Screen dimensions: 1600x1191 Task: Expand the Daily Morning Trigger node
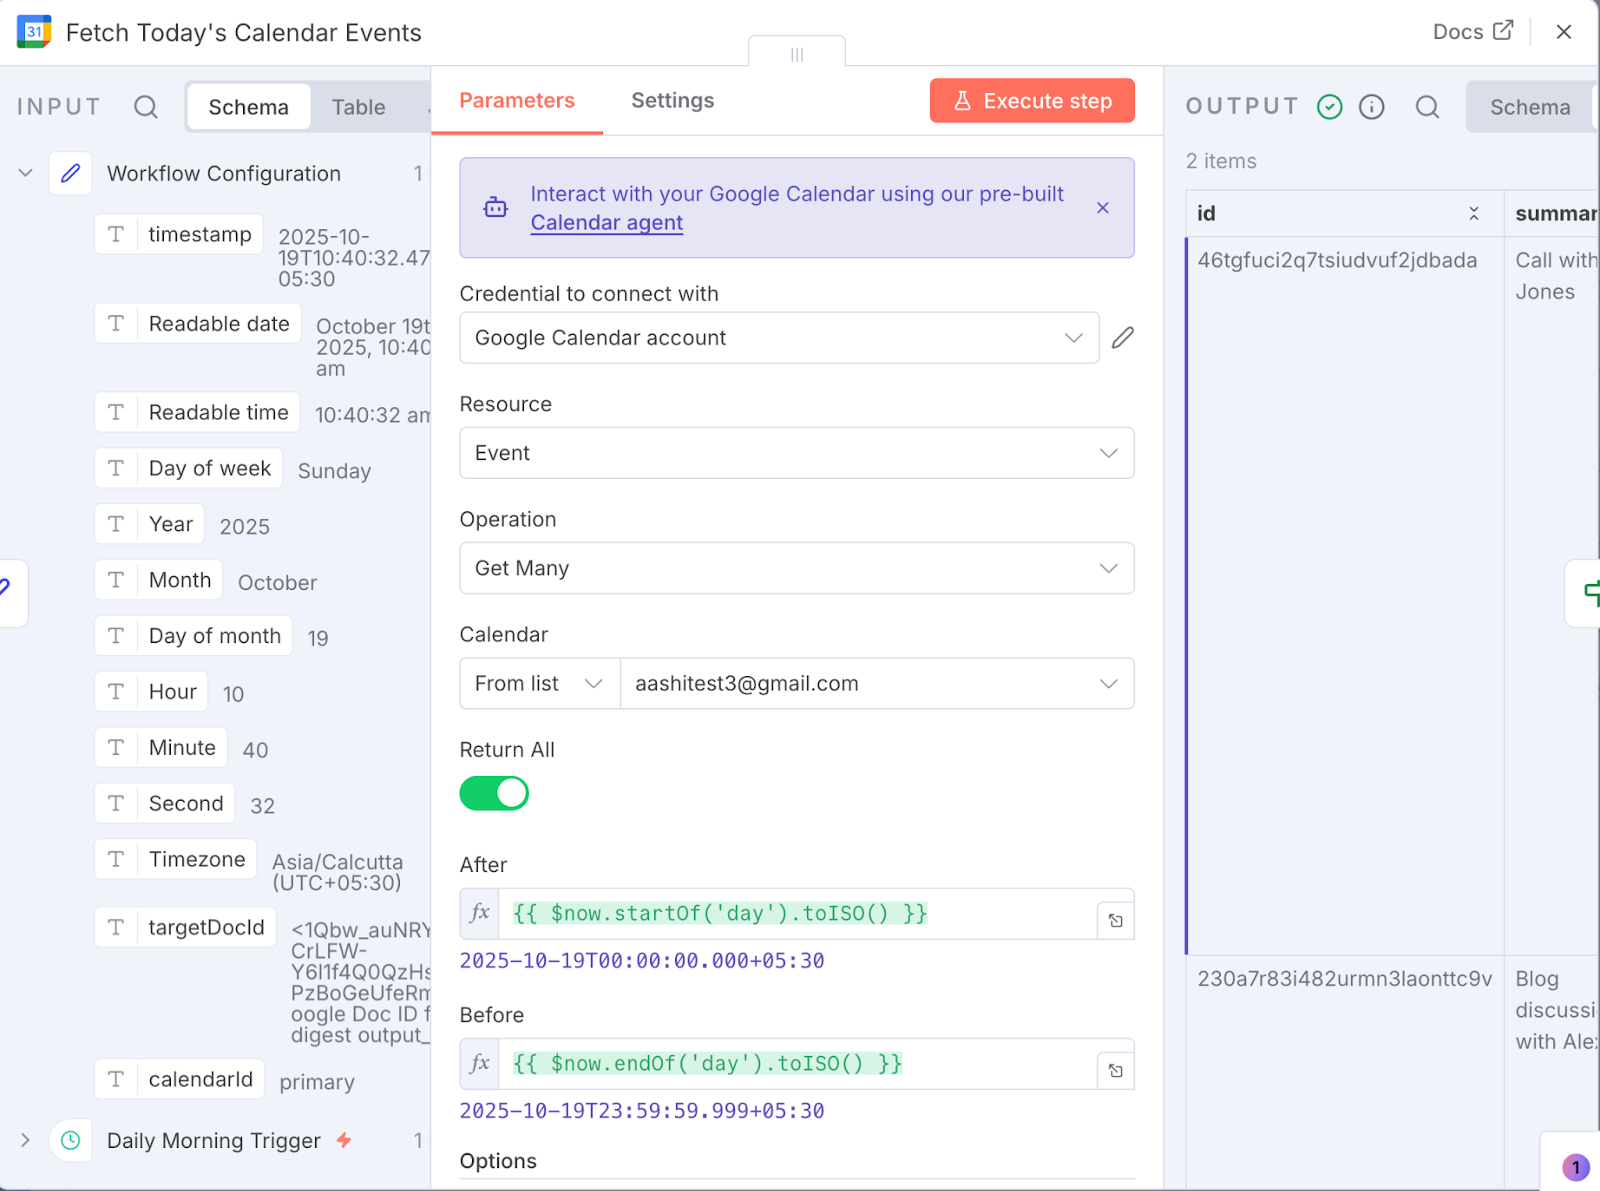[25, 1140]
